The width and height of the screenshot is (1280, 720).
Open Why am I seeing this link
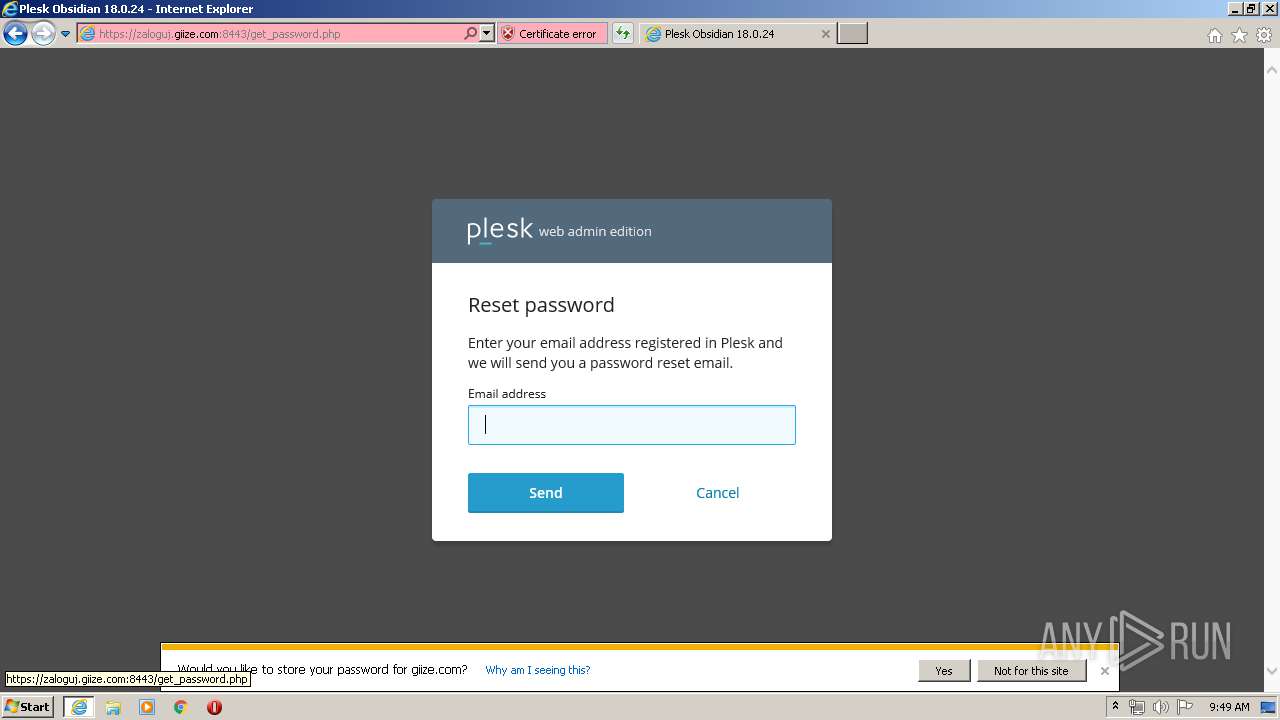click(x=538, y=670)
